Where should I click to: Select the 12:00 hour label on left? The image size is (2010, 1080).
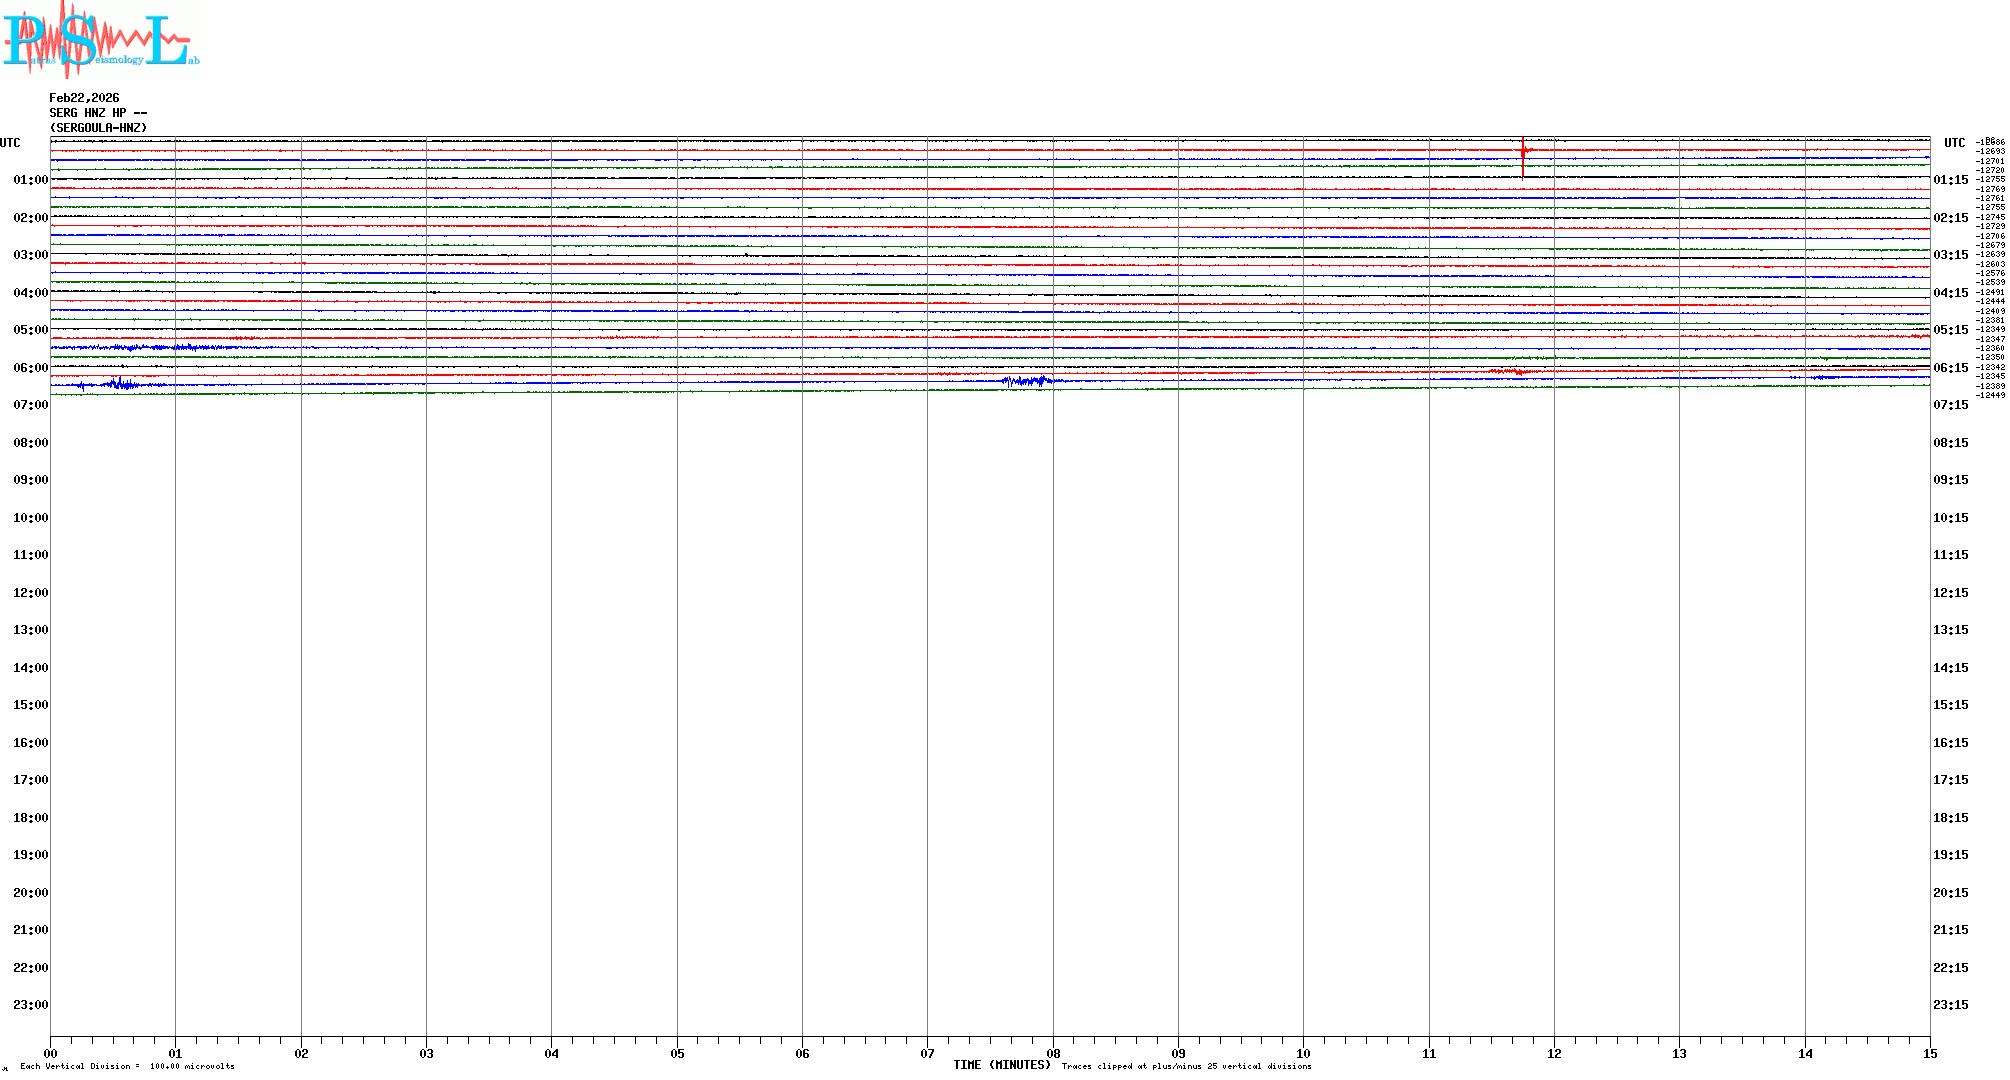click(30, 593)
